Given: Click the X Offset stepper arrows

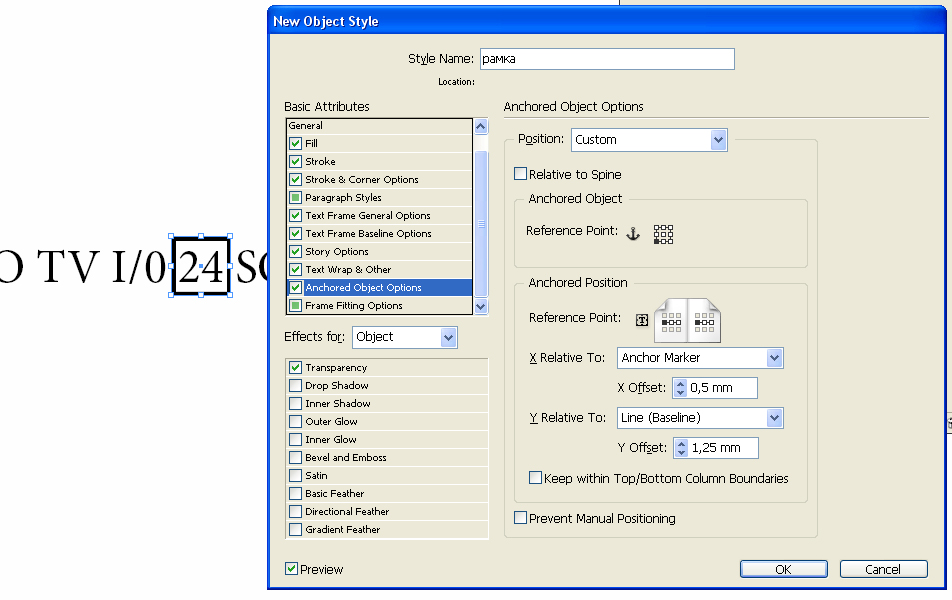Looking at the screenshot, I should coord(680,388).
